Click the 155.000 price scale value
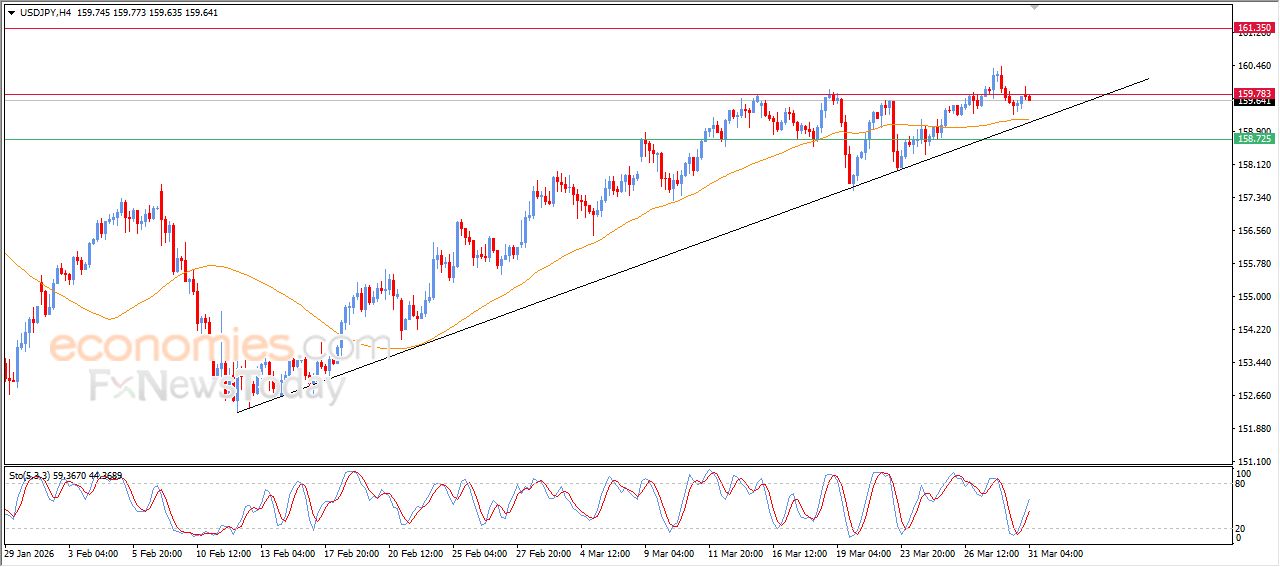This screenshot has width=1280, height=567. (1254, 297)
